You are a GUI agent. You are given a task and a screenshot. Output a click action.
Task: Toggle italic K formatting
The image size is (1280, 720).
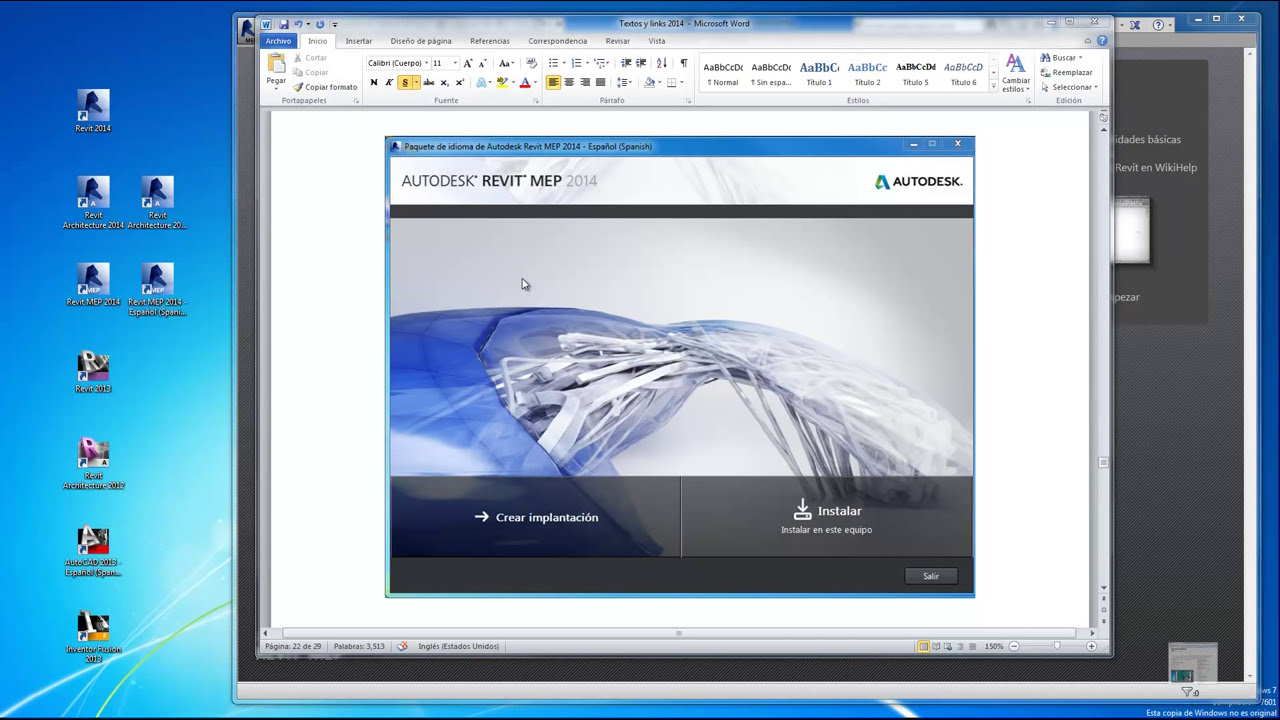pyautogui.click(x=389, y=83)
